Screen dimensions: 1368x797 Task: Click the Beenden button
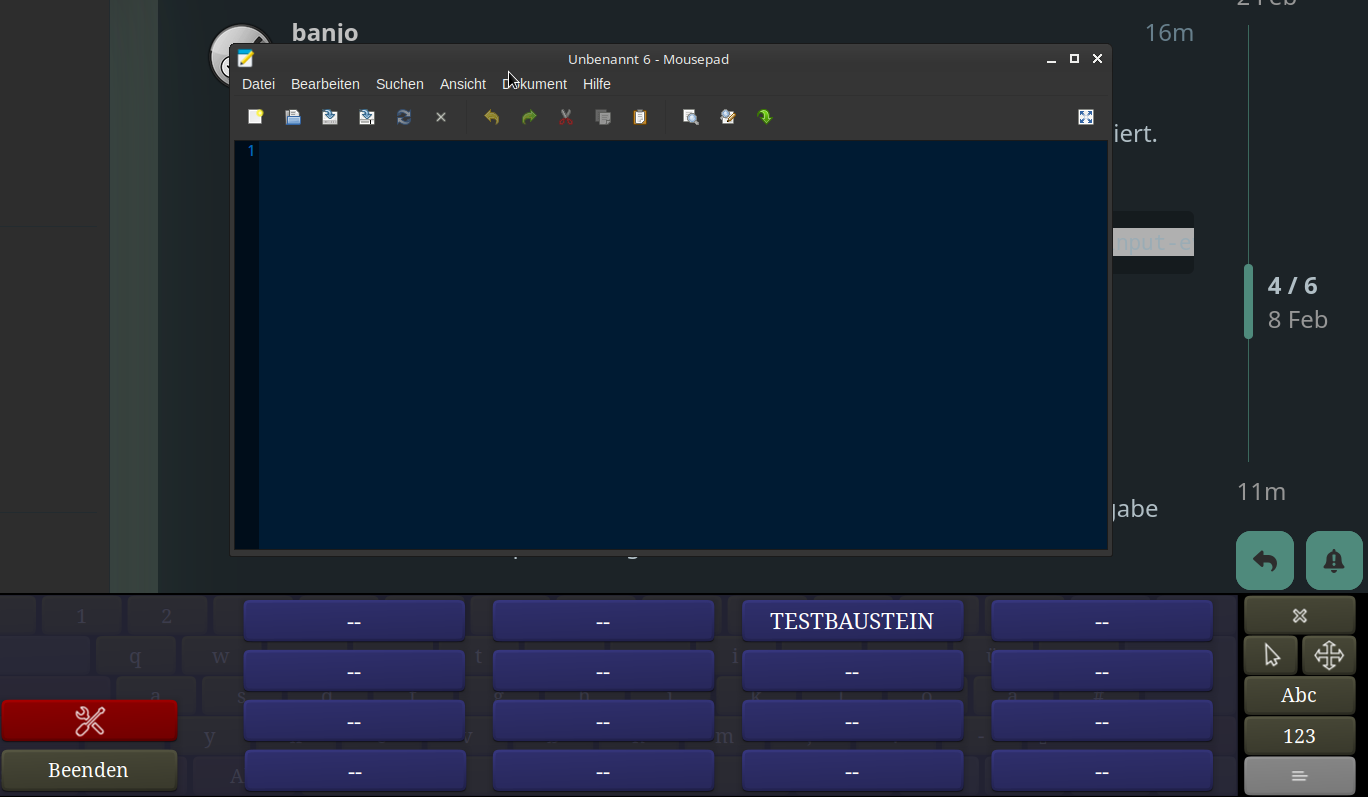89,770
